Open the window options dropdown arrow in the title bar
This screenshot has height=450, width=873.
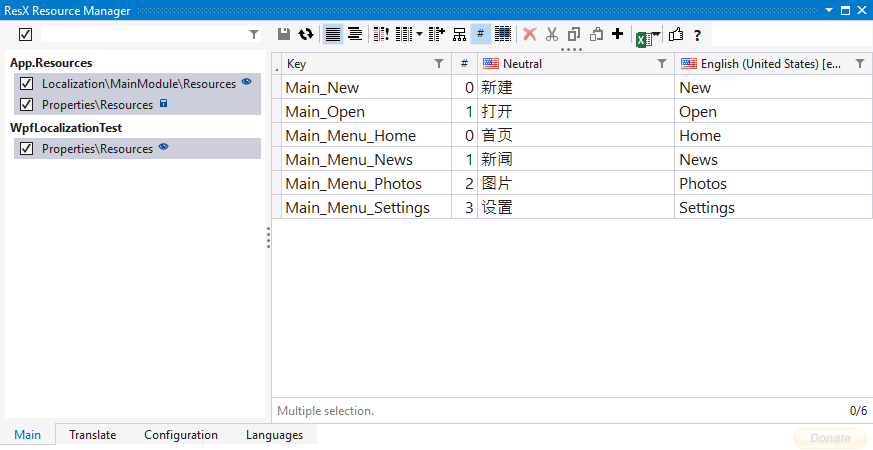(829, 10)
